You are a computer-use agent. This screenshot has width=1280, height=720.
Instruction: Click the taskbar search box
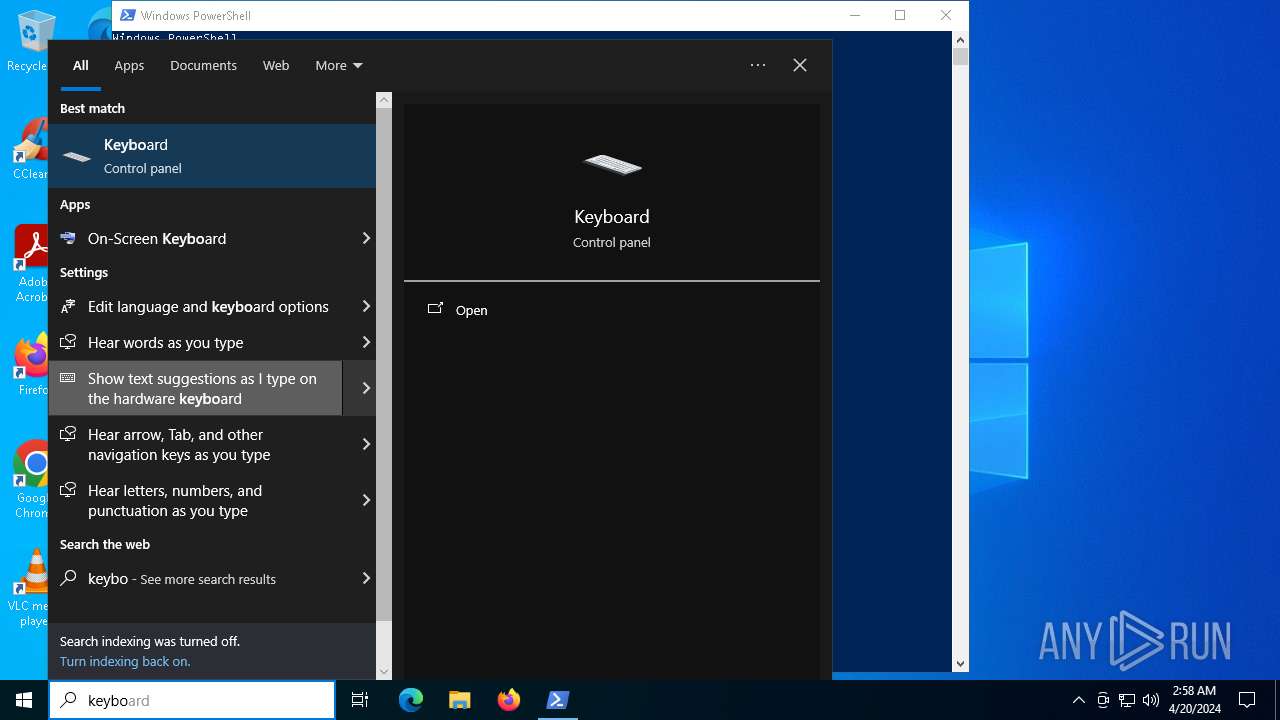pyautogui.click(x=192, y=700)
